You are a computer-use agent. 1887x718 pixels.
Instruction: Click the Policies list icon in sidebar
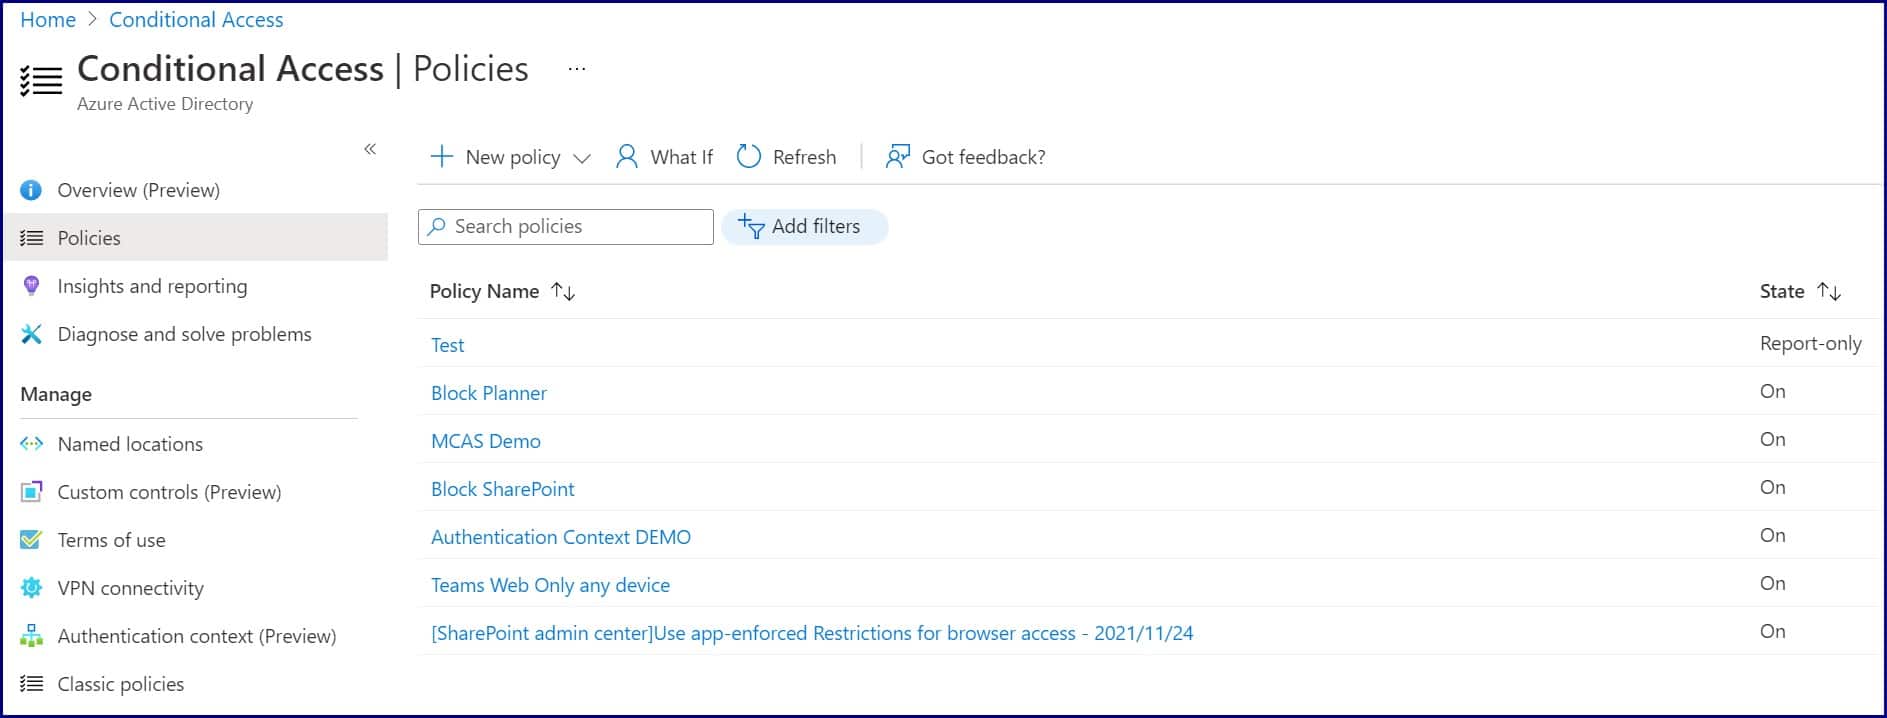(x=32, y=238)
